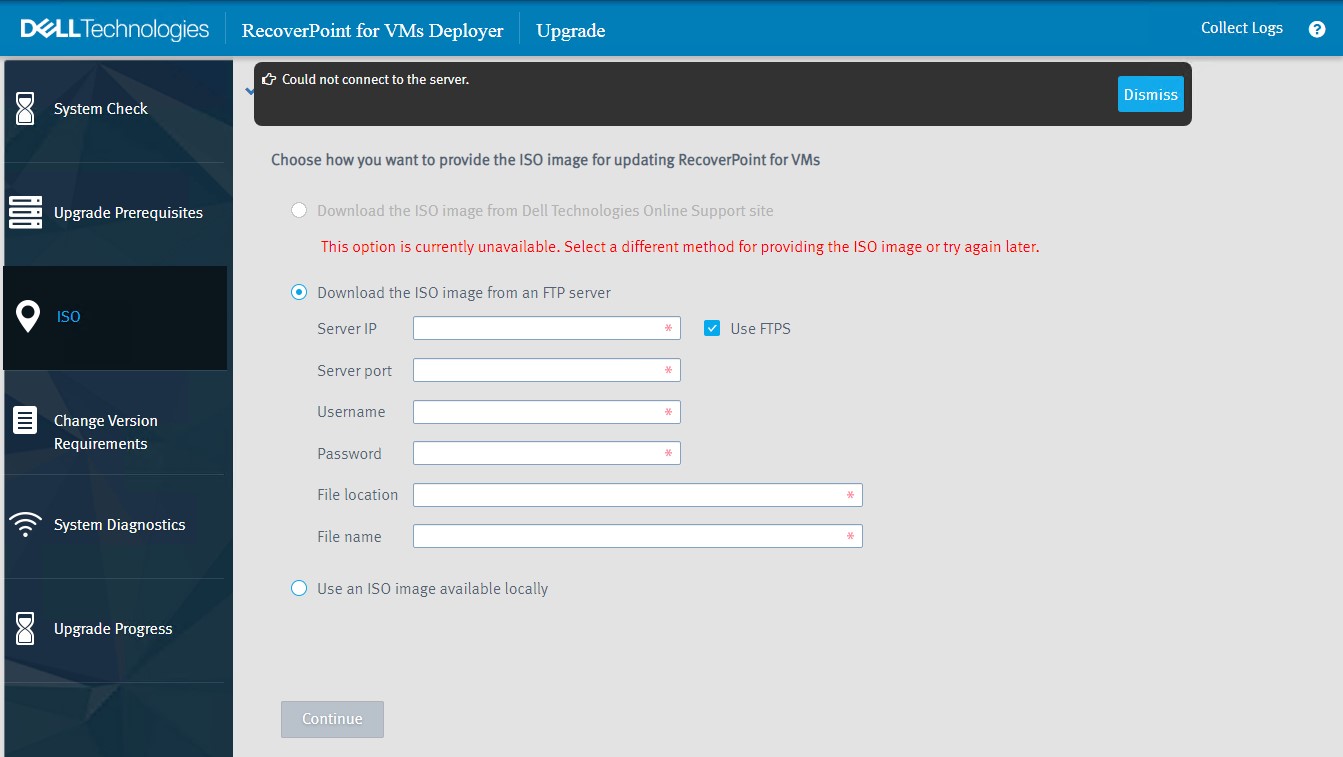
Task: Open RecoverPoint for VMs Deployer header item
Action: (373, 31)
